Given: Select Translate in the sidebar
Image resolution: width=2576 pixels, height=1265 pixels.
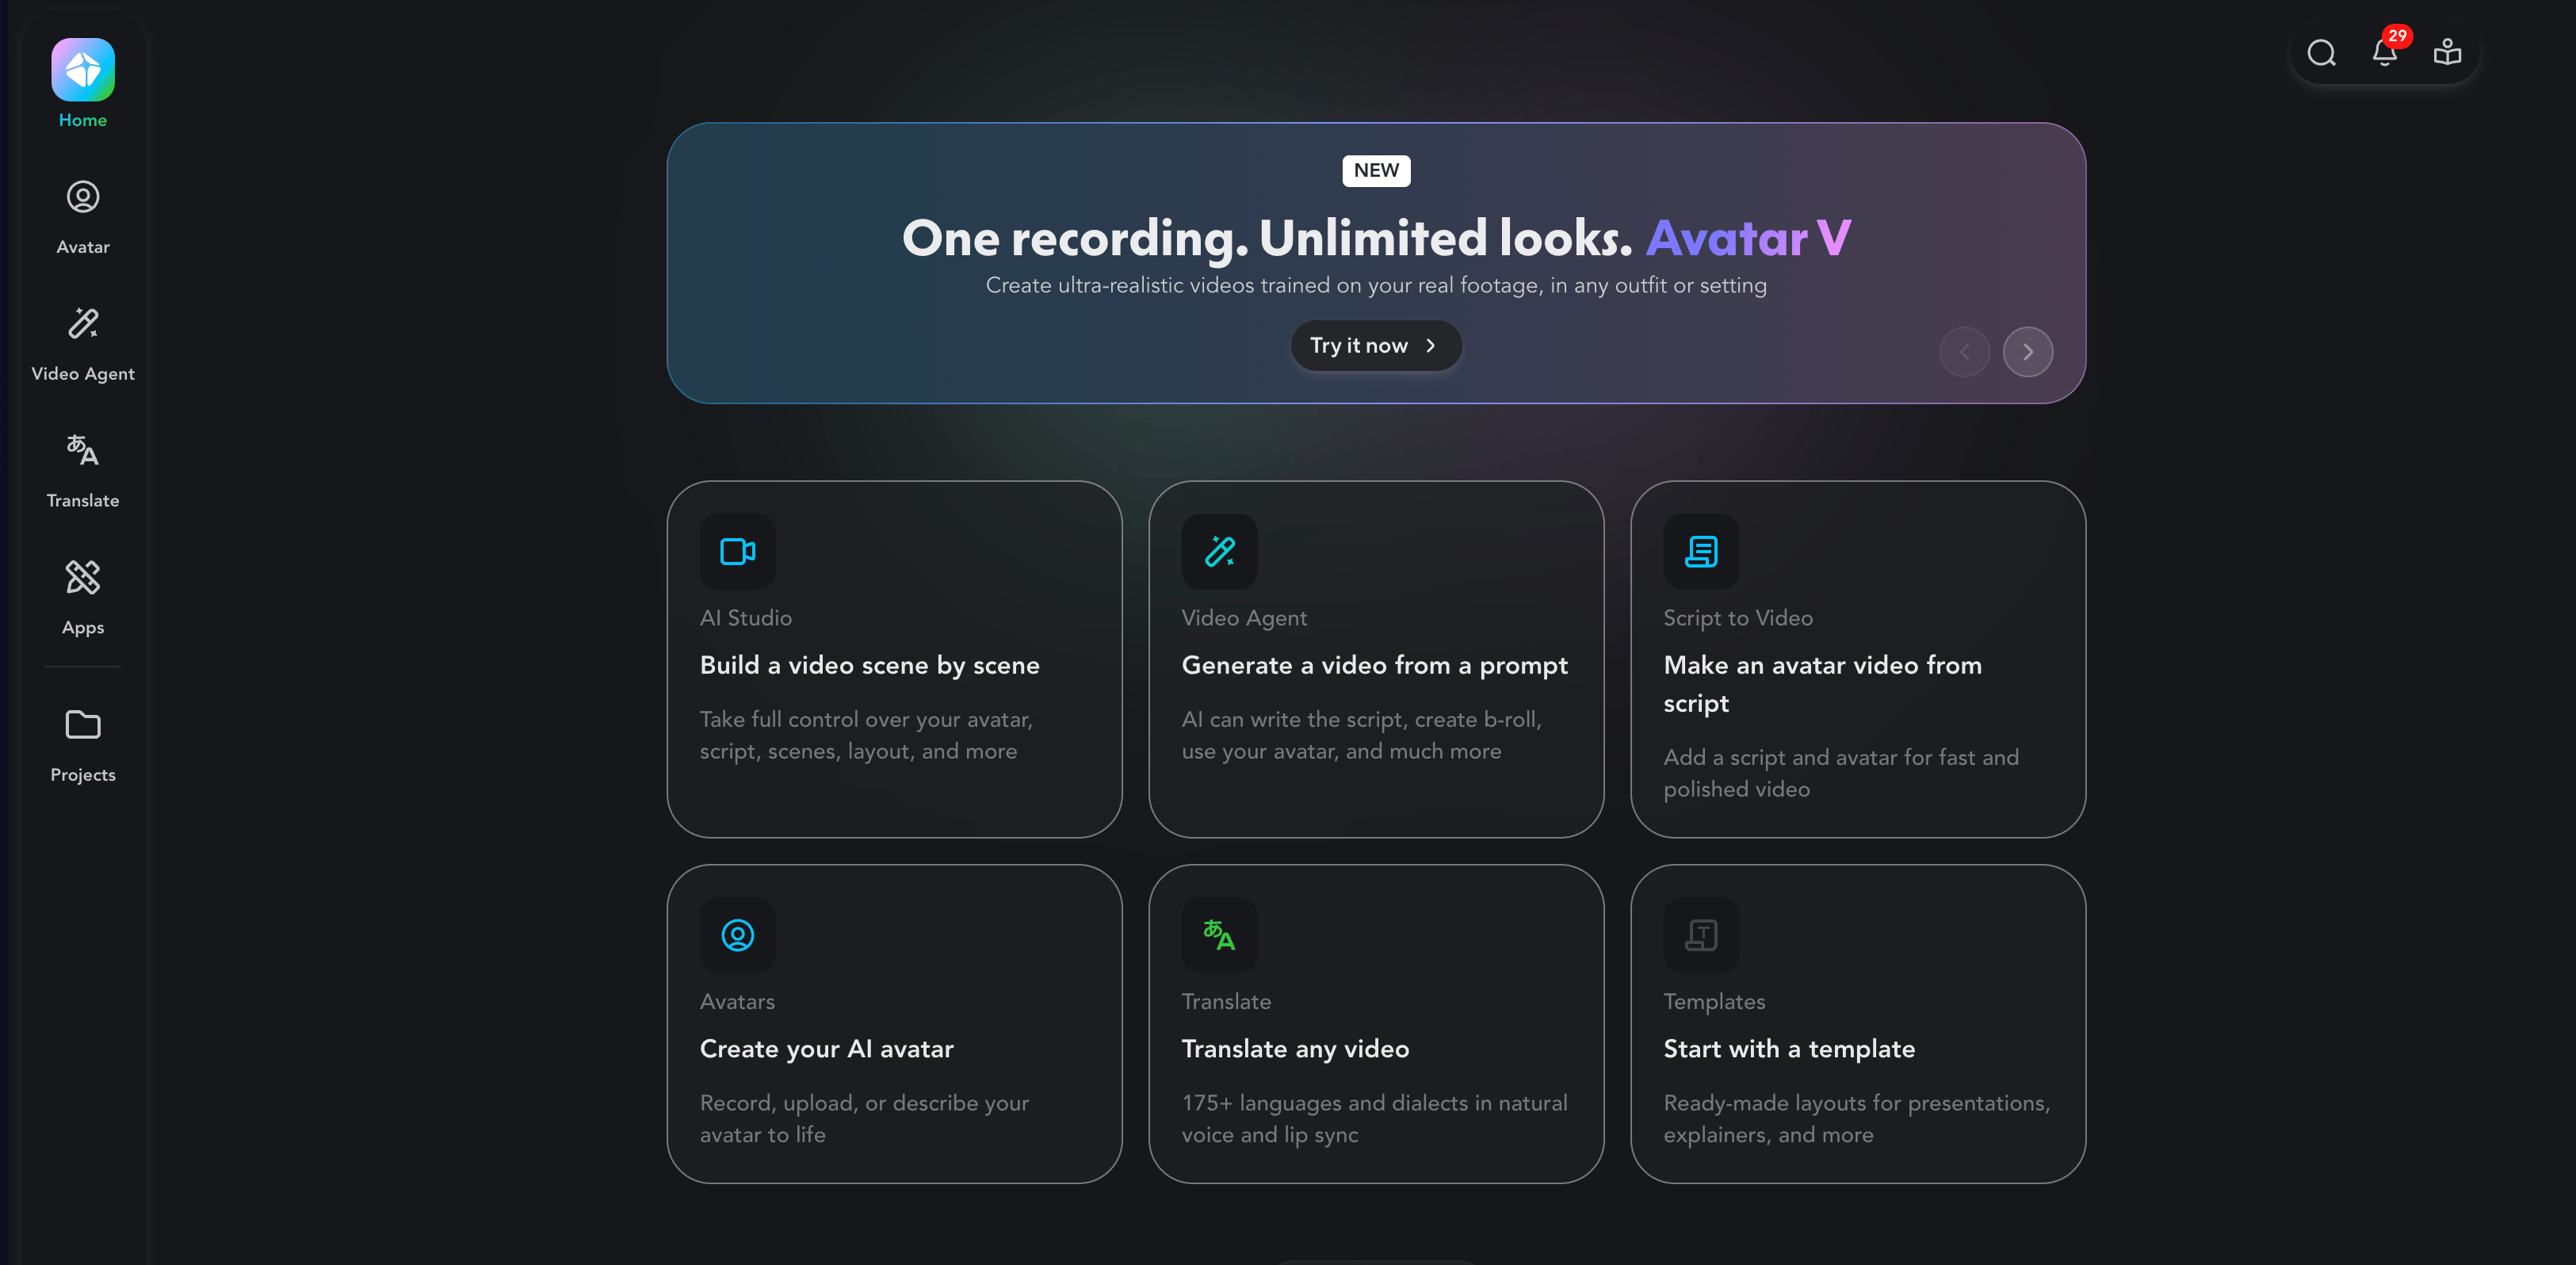Looking at the screenshot, I should point(83,472).
